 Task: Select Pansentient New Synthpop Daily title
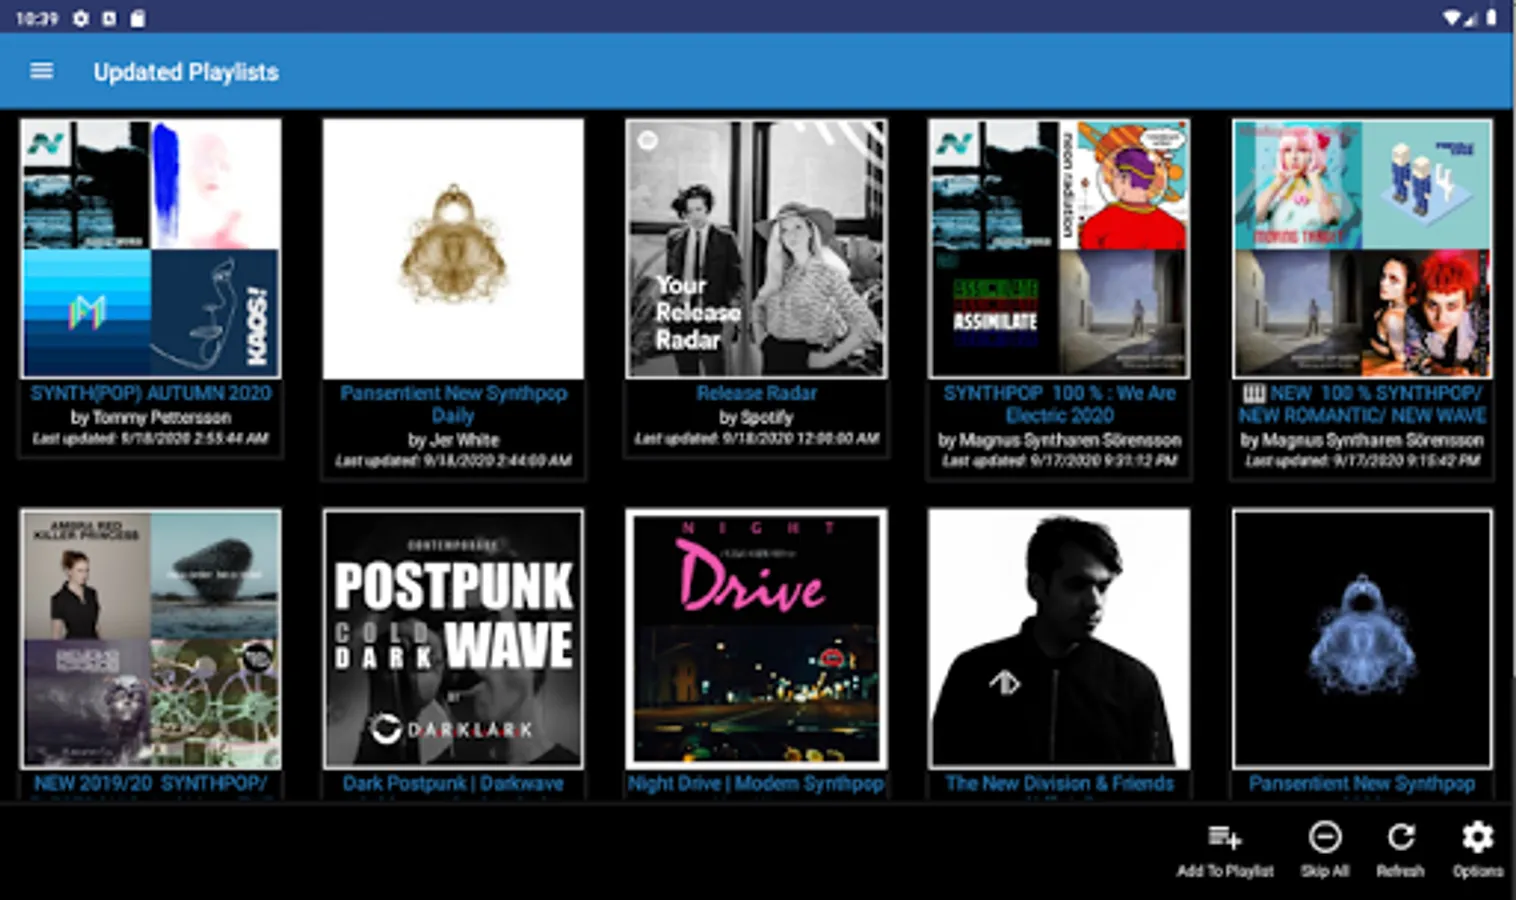[453, 404]
